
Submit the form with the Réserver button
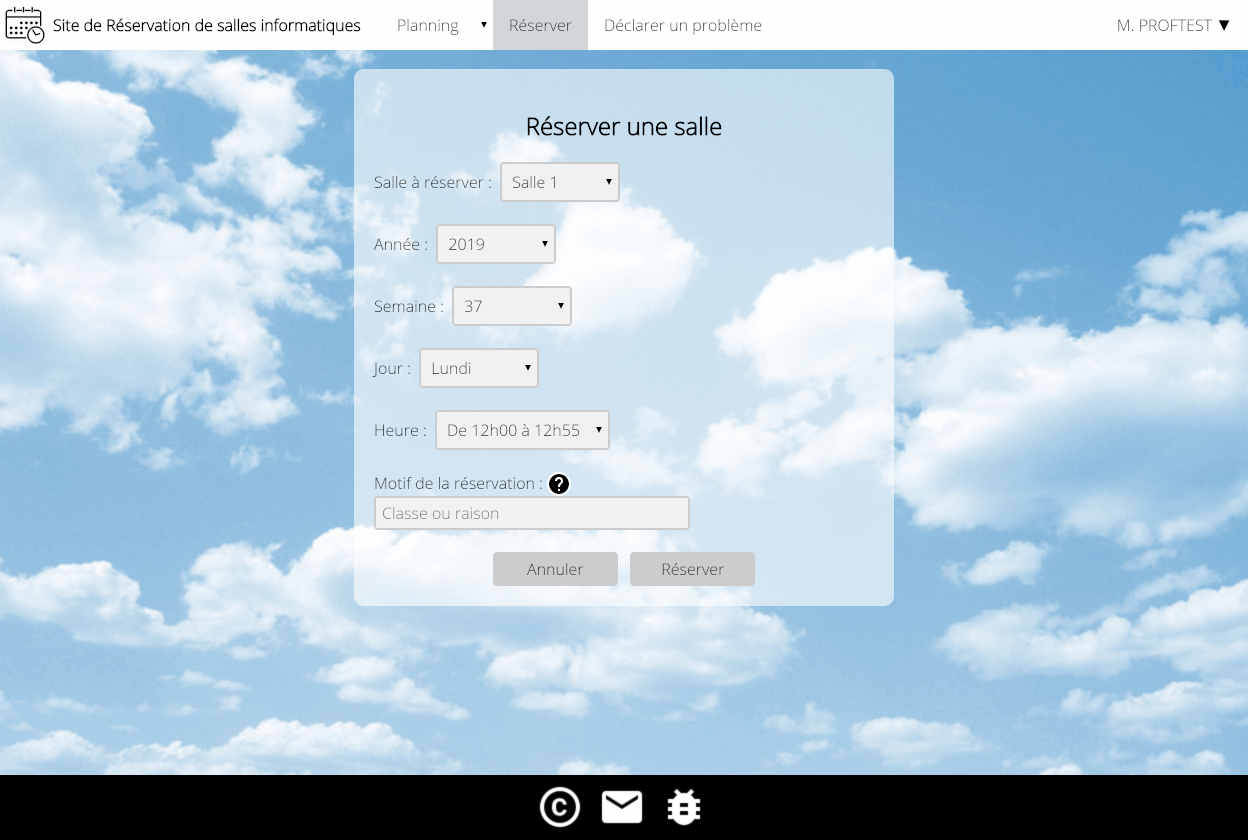click(692, 569)
